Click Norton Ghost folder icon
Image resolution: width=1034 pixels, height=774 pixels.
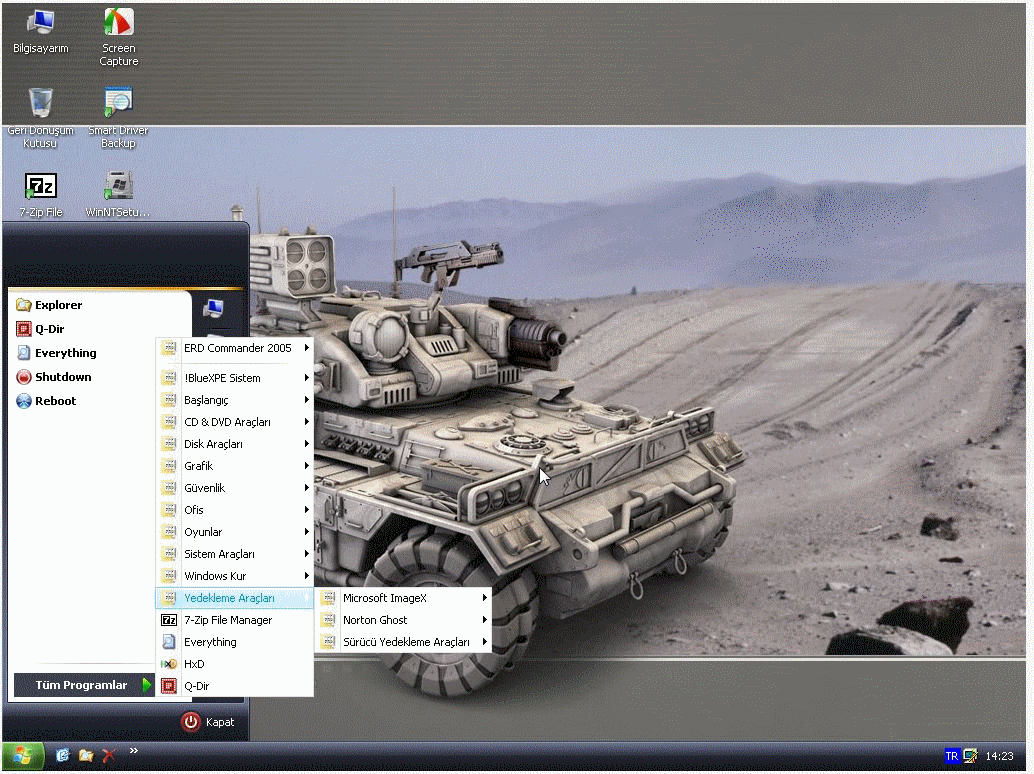tap(328, 620)
